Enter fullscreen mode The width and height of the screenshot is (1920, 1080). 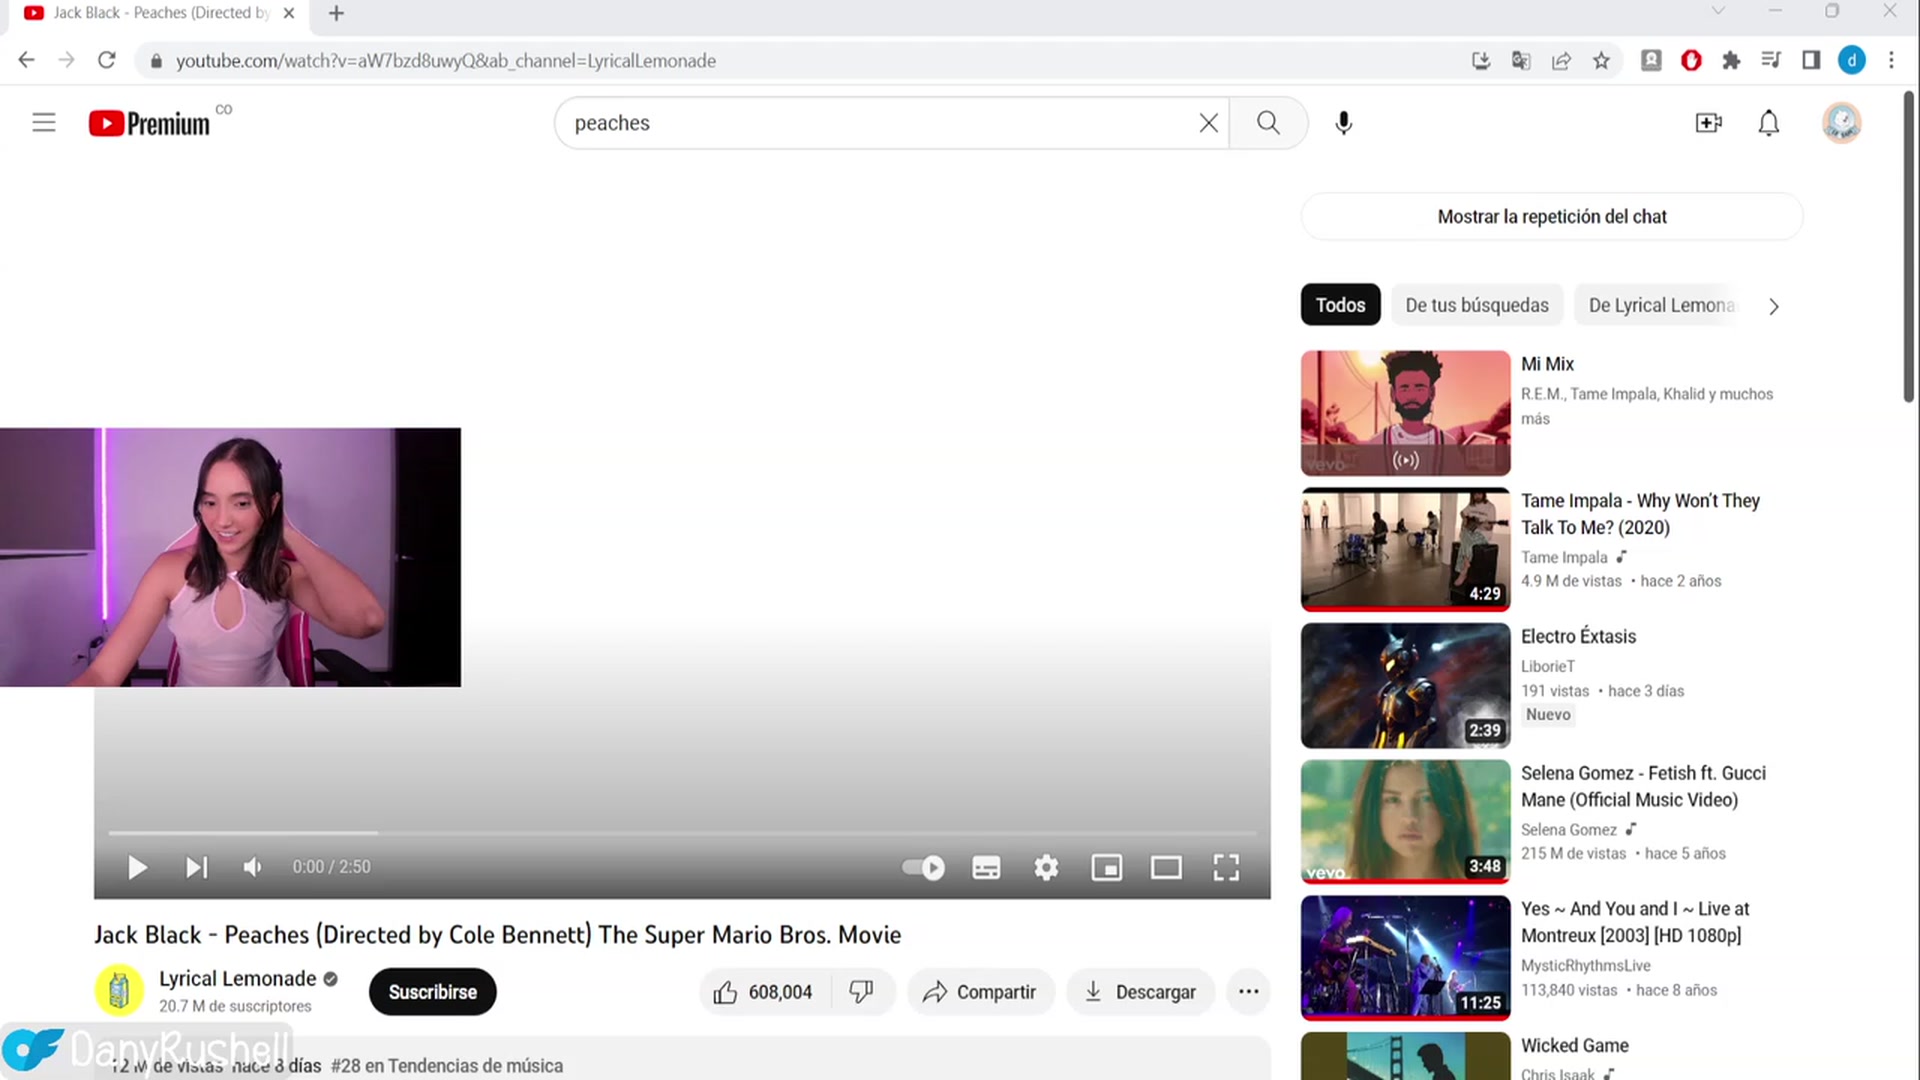coord(1226,867)
